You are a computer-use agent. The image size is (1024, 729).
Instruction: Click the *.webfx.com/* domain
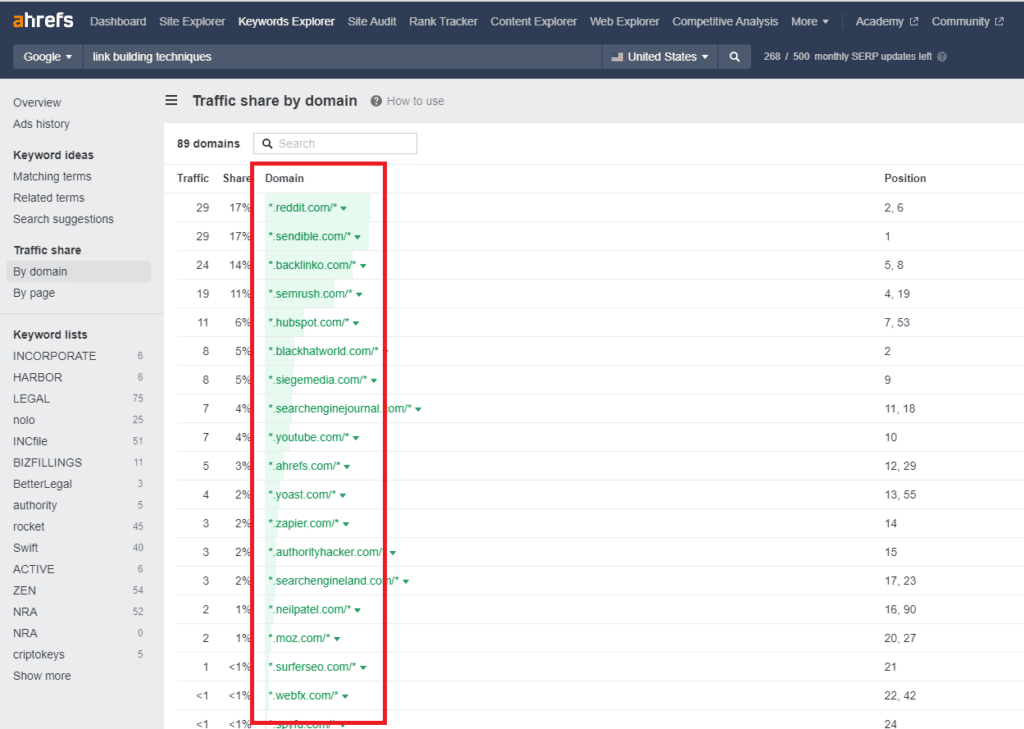pos(303,696)
